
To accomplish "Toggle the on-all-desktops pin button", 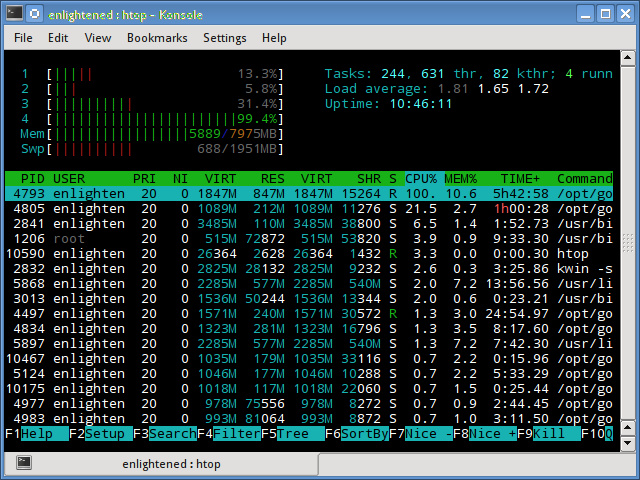I will pyautogui.click(x=33, y=13).
